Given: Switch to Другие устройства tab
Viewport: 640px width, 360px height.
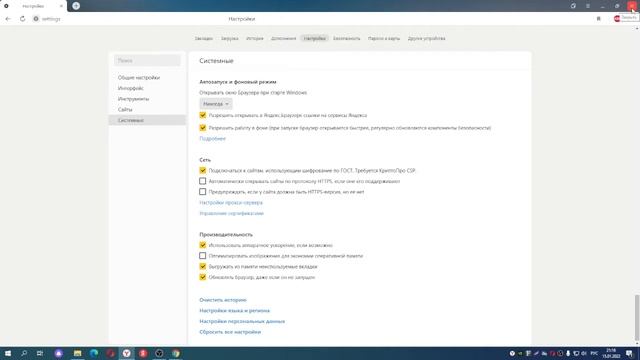Looking at the screenshot, I should [427, 38].
